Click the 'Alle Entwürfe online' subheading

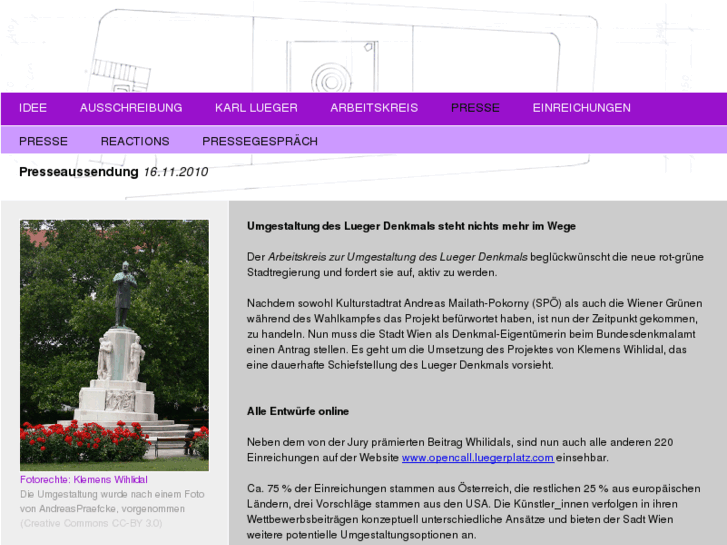tap(298, 411)
